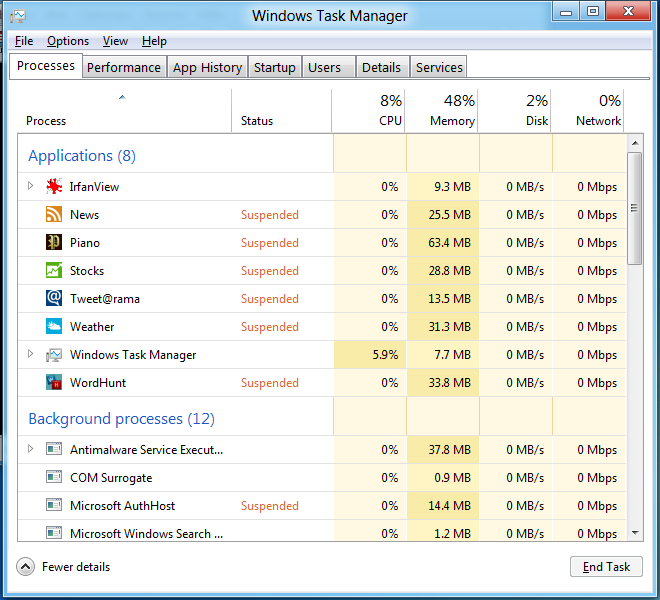Click the Microsoft Windows Search process icon
This screenshot has width=660, height=600.
click(x=54, y=533)
